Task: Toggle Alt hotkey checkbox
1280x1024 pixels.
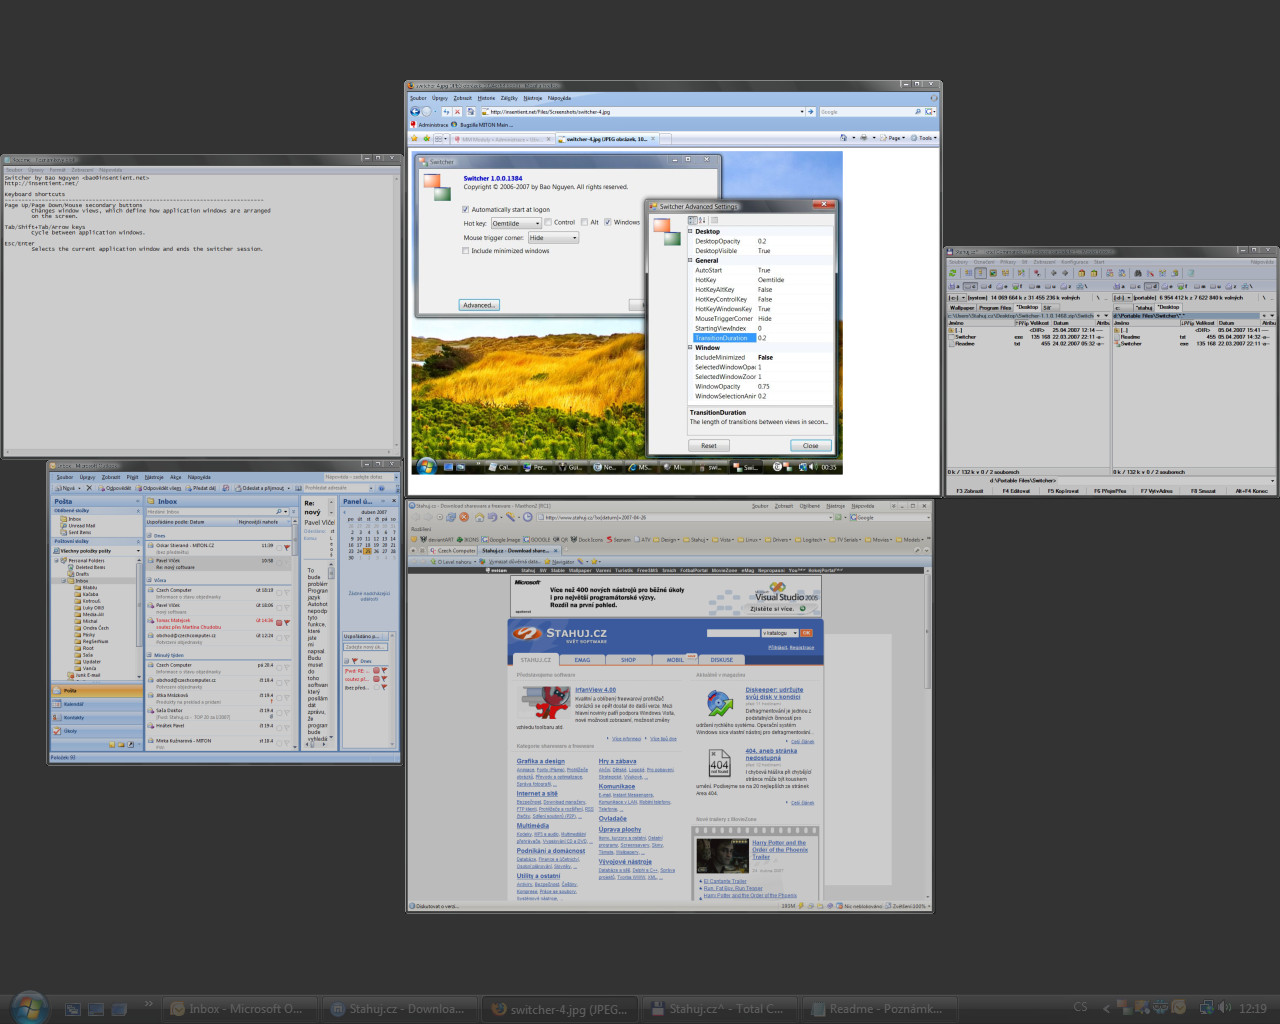Action: click(x=583, y=223)
